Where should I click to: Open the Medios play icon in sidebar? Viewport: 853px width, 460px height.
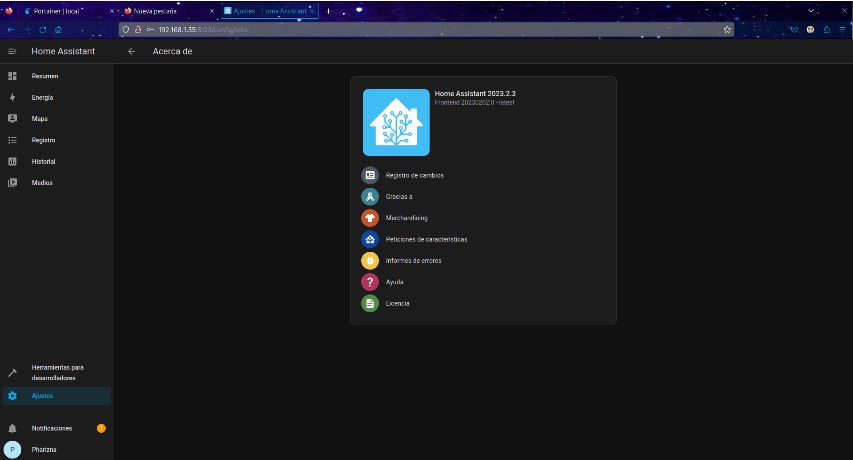(x=12, y=183)
